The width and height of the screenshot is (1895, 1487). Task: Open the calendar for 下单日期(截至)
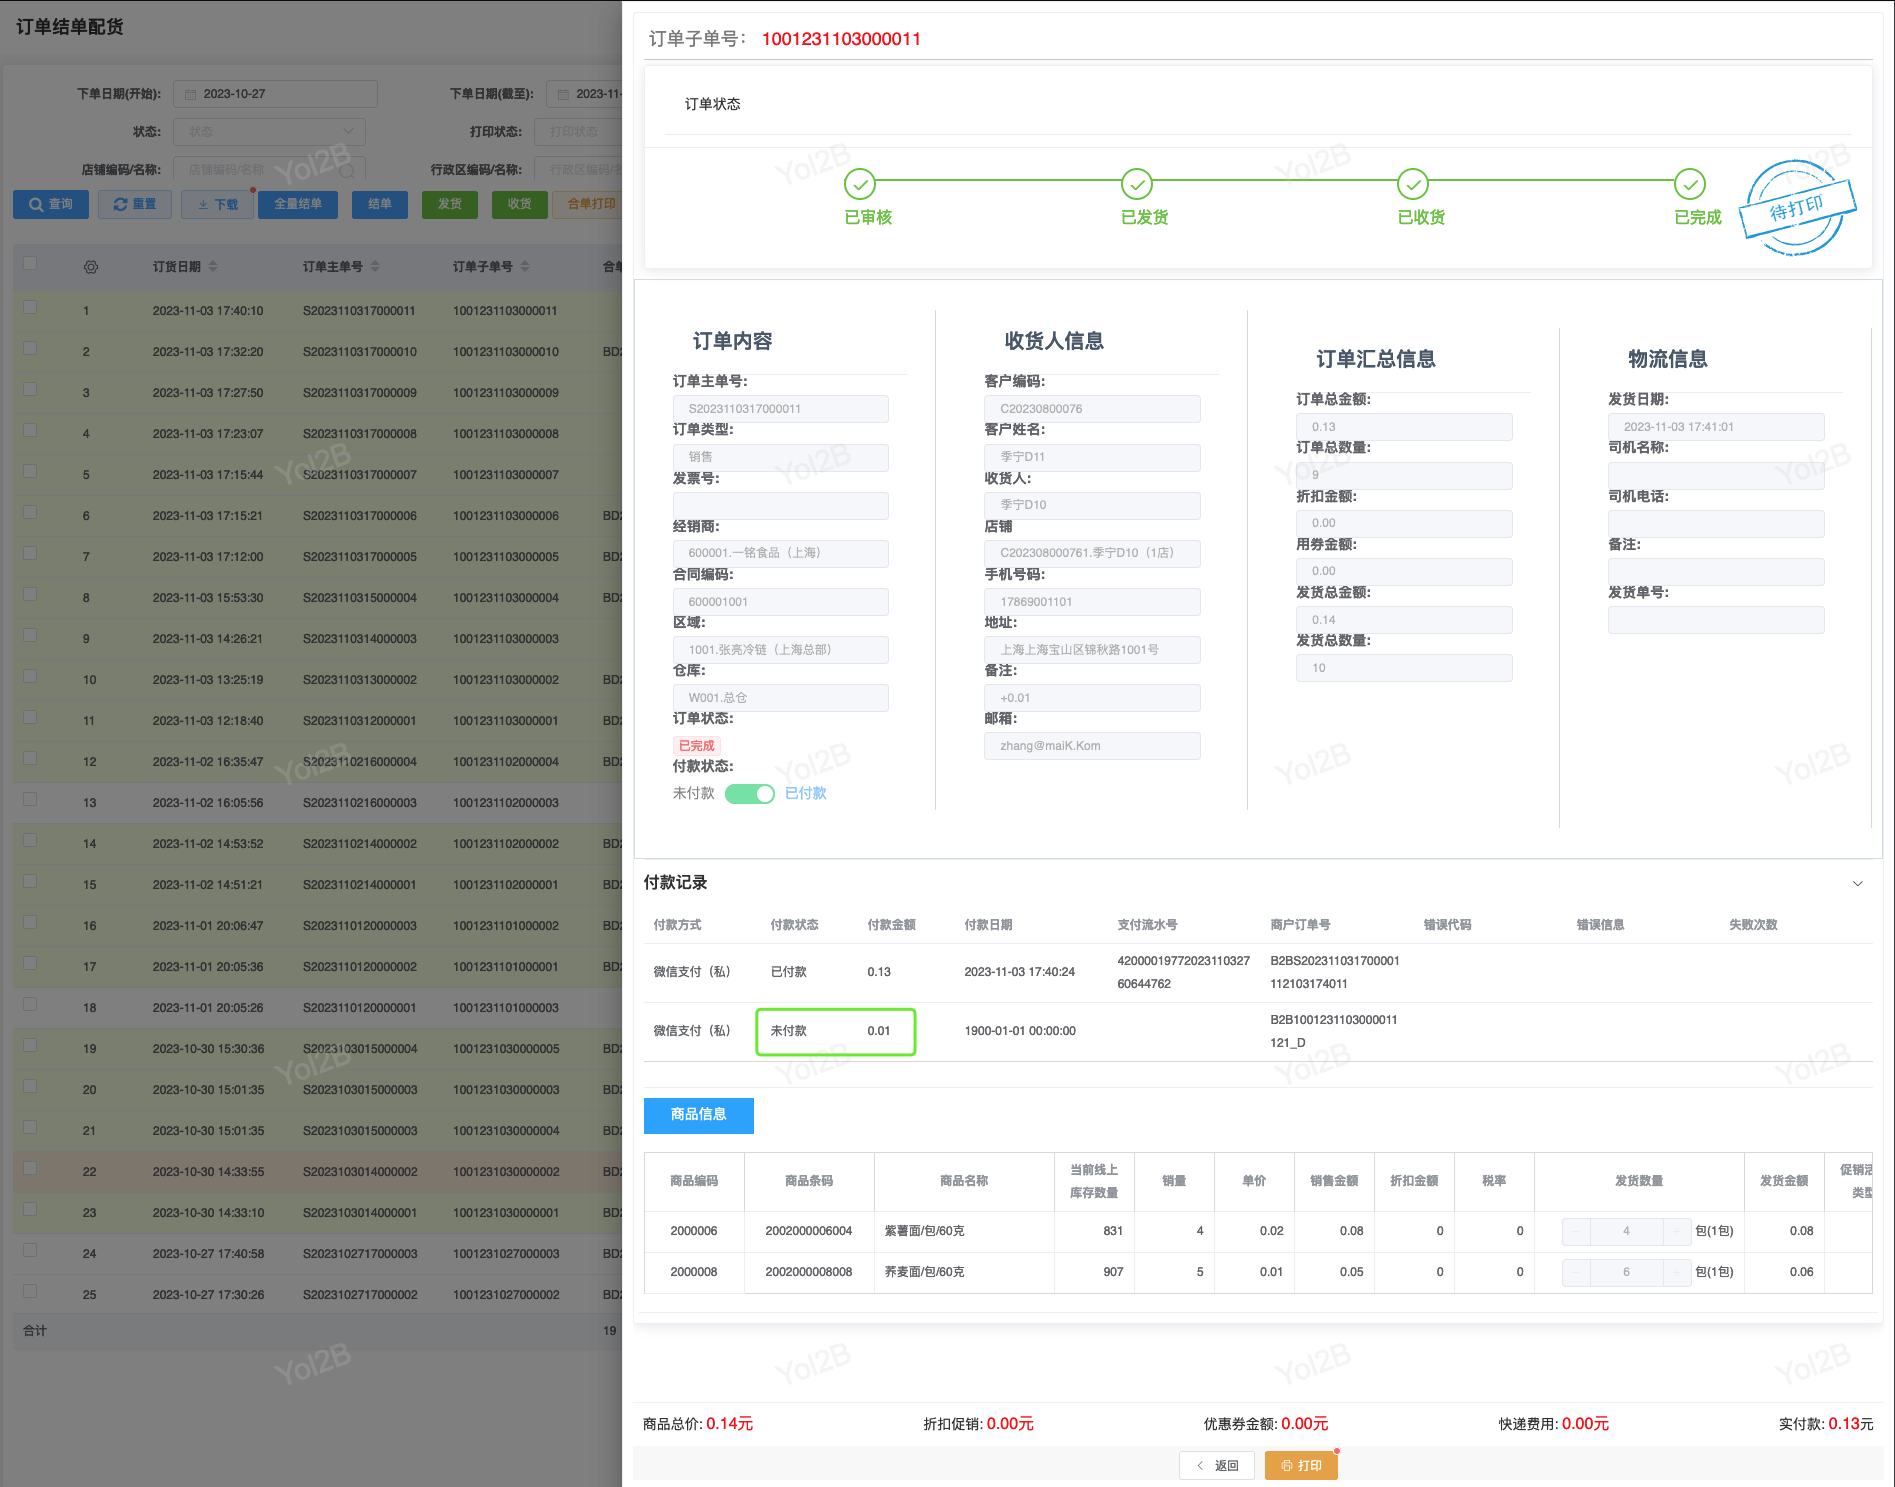[x=564, y=94]
